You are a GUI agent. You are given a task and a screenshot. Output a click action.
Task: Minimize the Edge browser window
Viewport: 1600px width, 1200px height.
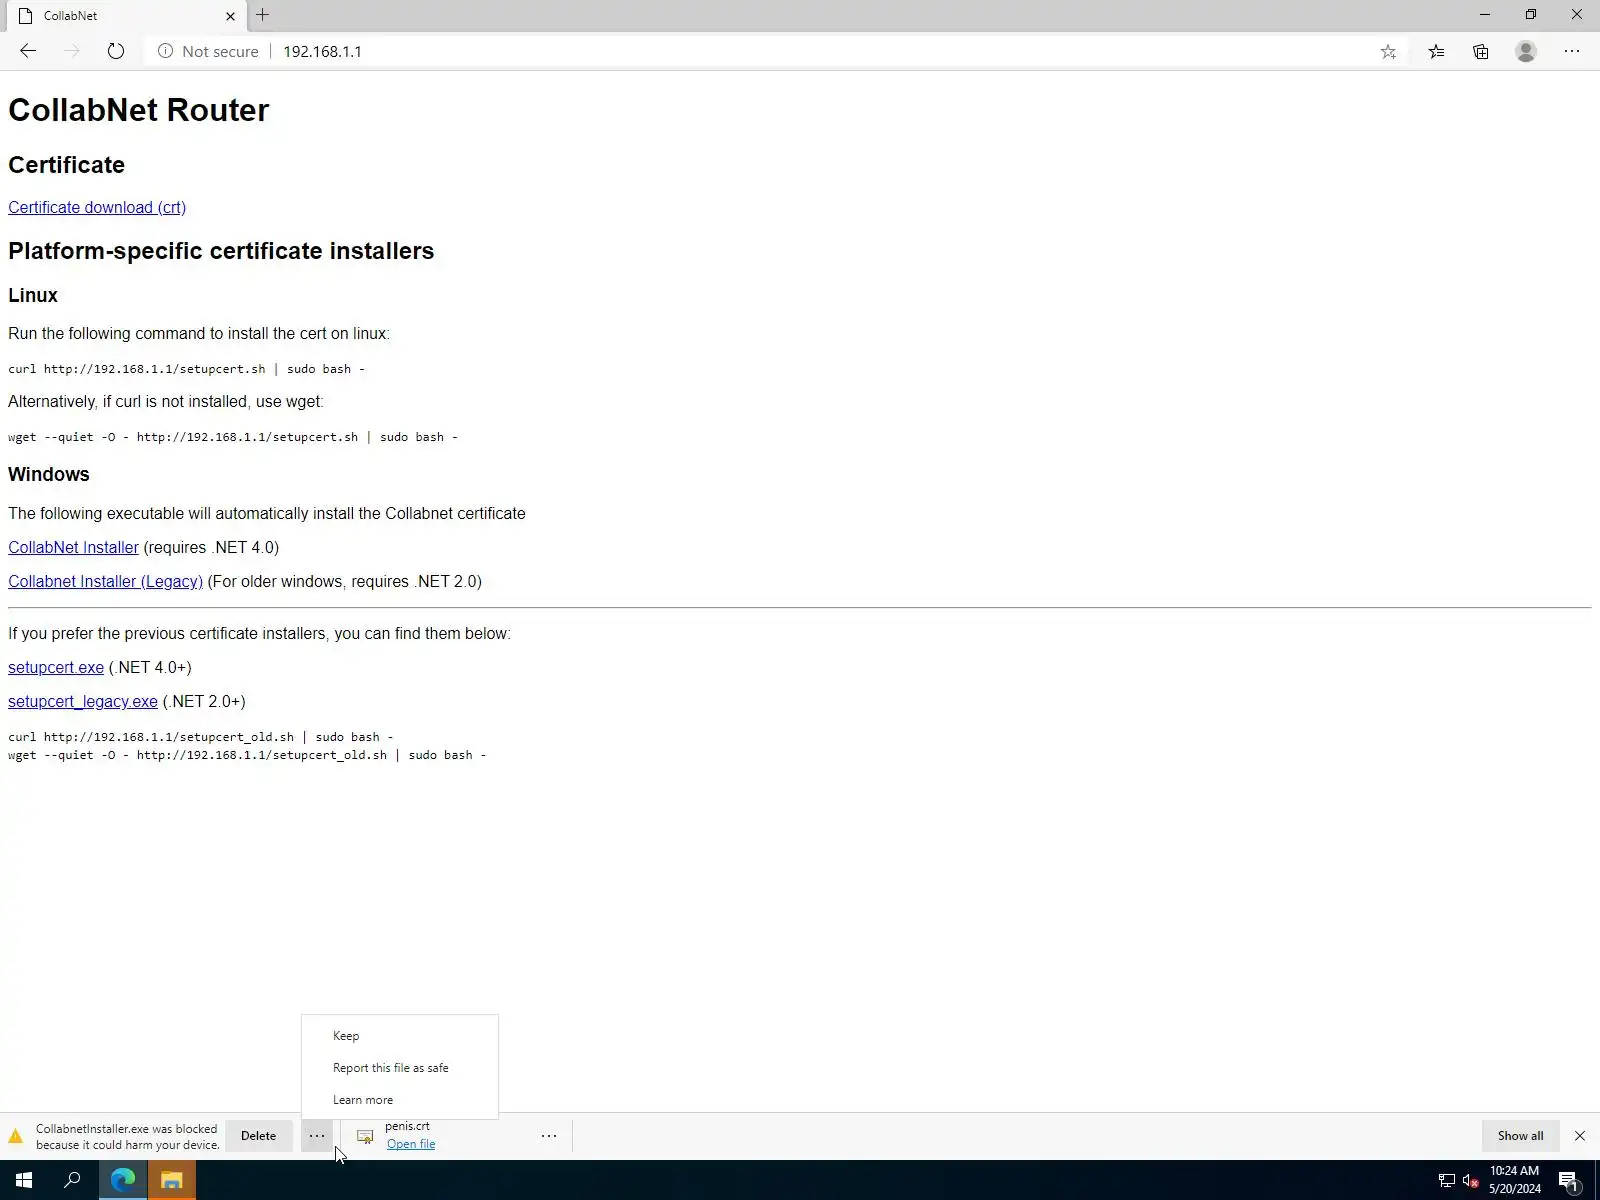pyautogui.click(x=1485, y=15)
